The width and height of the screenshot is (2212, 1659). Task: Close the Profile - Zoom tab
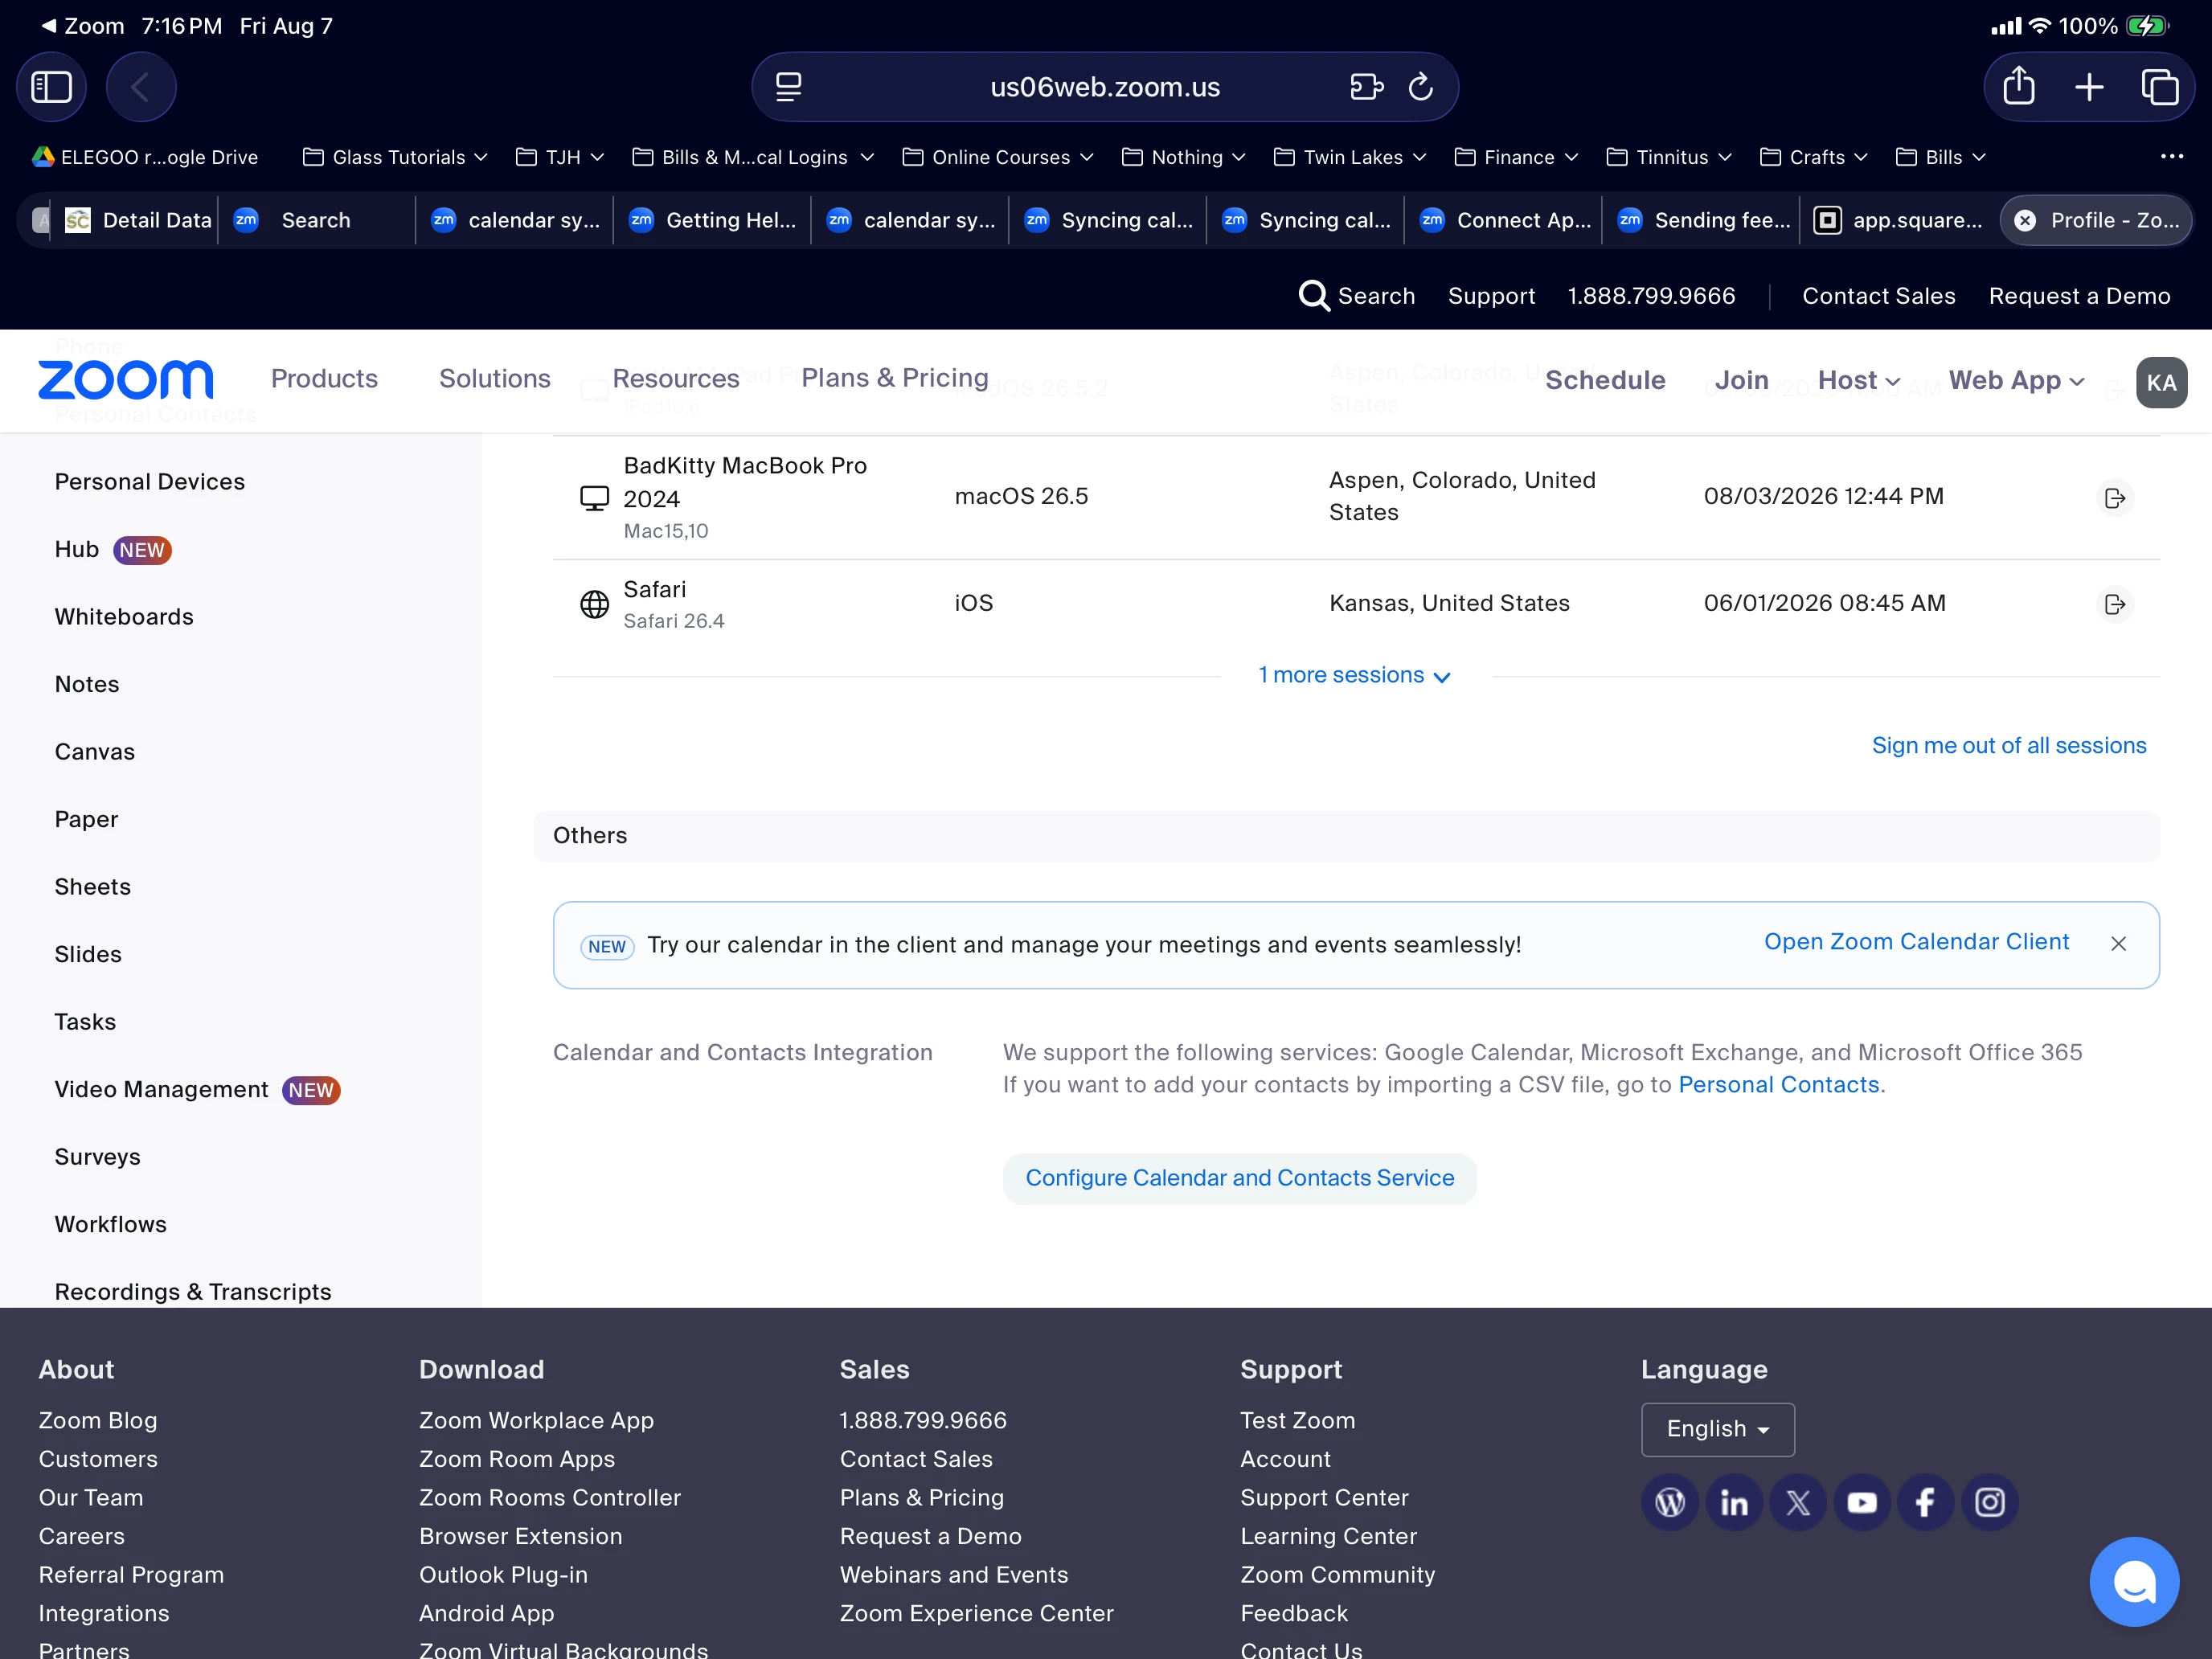tap(2025, 220)
